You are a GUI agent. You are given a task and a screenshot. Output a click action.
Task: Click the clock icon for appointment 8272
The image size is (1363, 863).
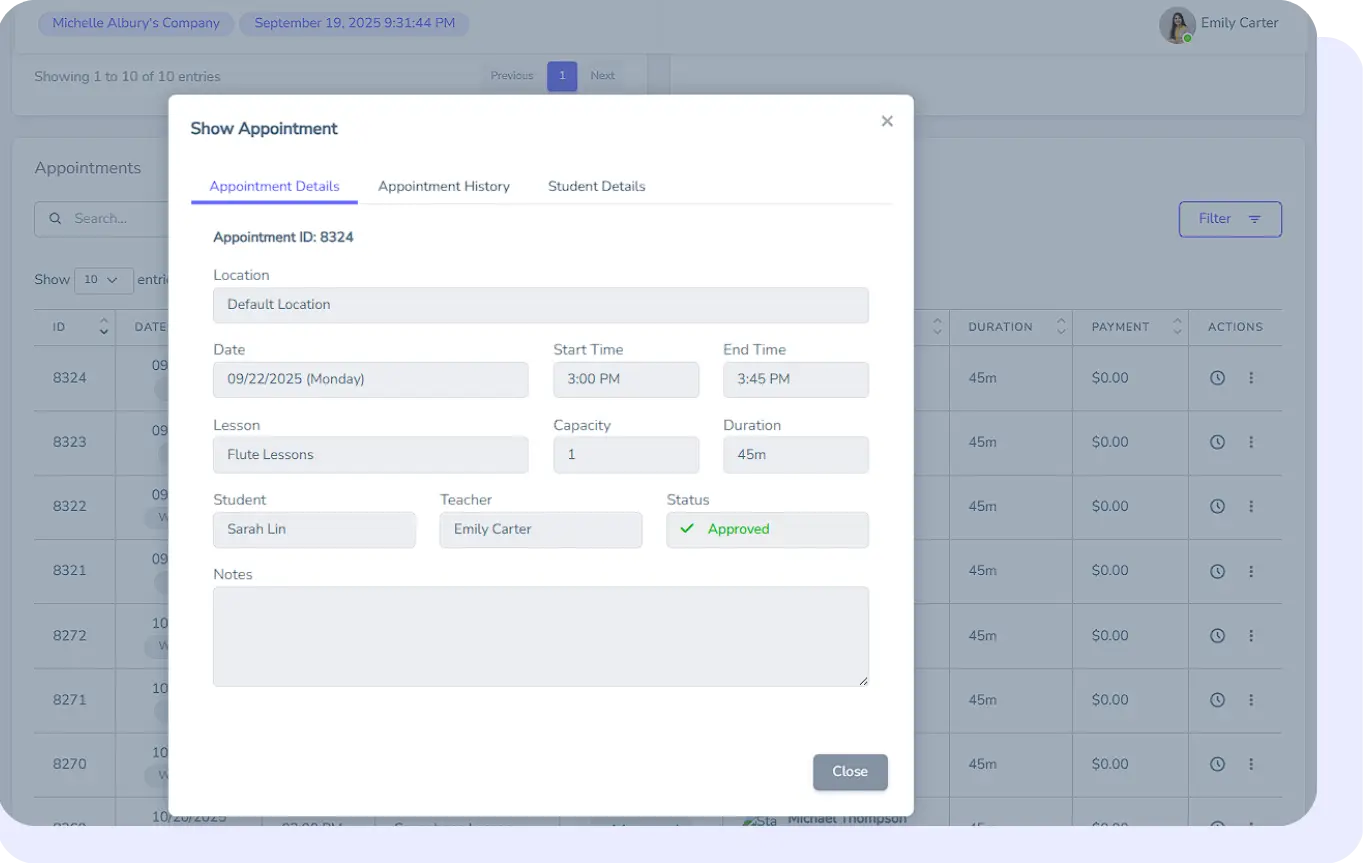click(1217, 635)
